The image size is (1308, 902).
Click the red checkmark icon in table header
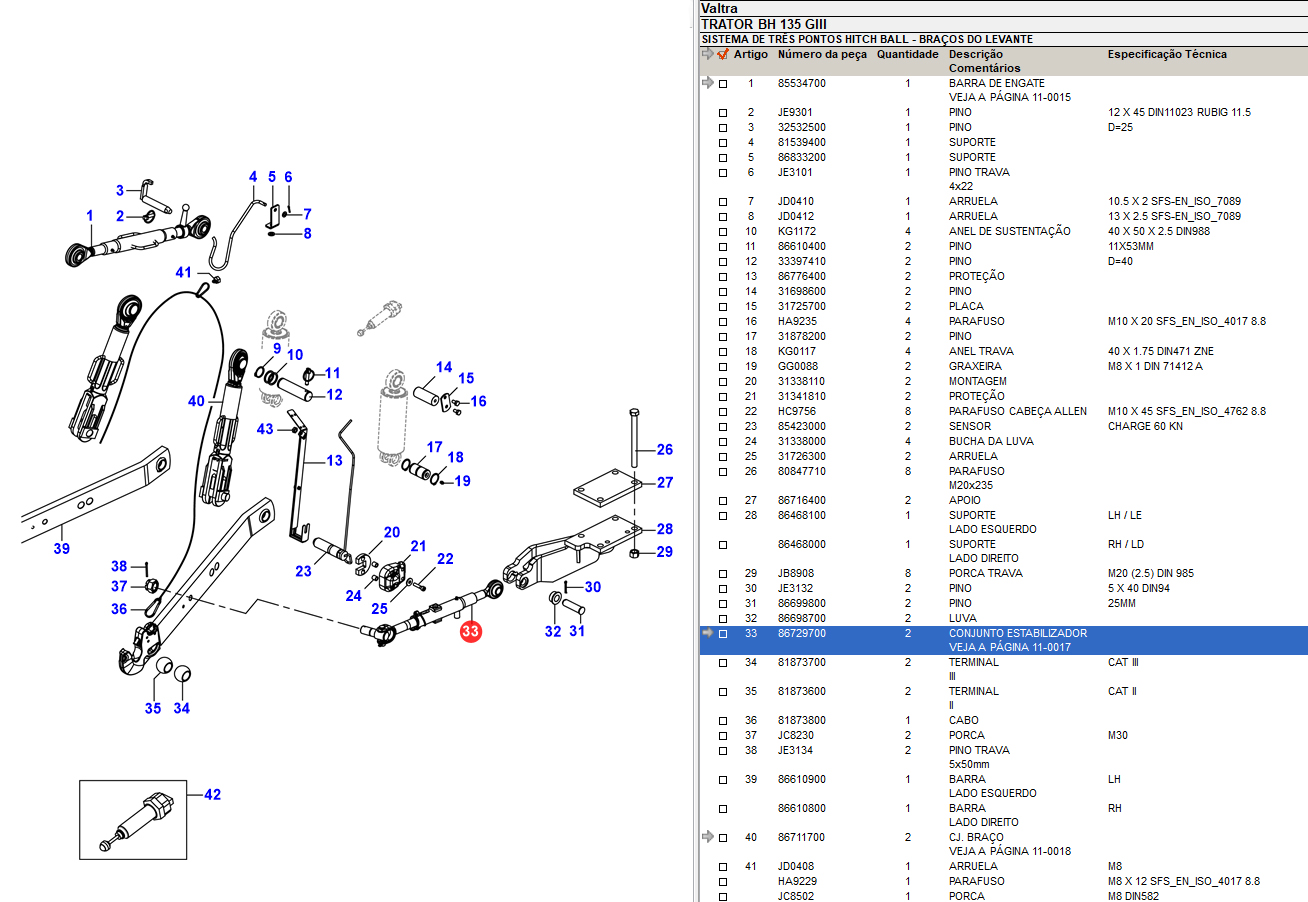(x=723, y=55)
